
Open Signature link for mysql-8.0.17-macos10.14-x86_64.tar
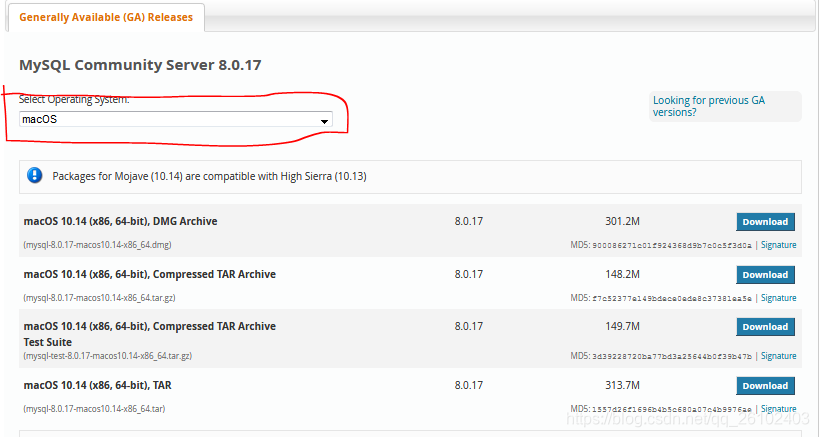pos(778,409)
